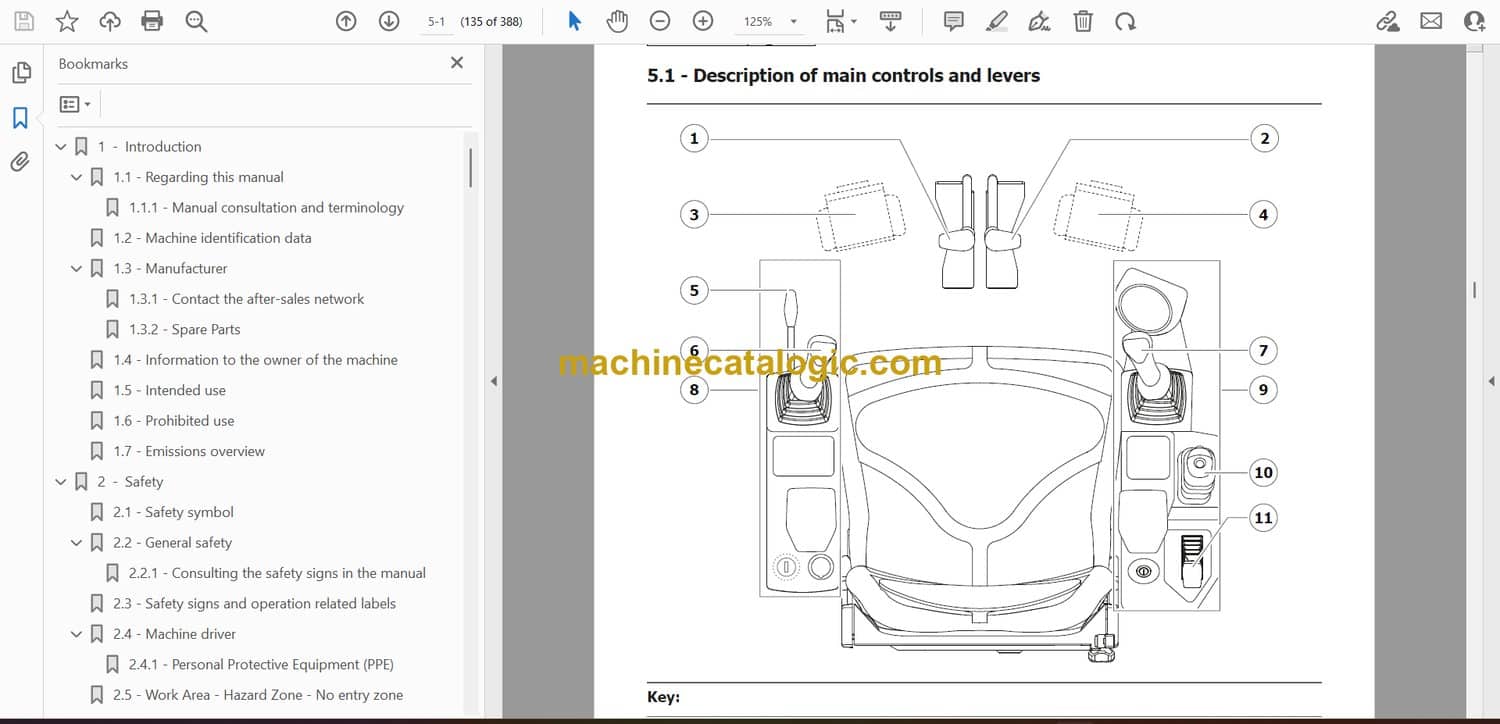The height and width of the screenshot is (724, 1500).
Task: Click the 'Bookmarks' panel title
Action: coord(93,64)
